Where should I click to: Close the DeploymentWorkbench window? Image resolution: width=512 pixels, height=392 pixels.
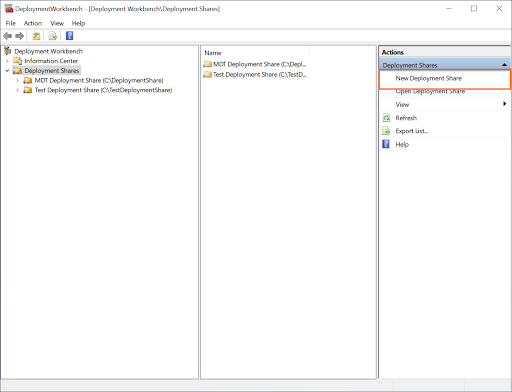[x=499, y=8]
